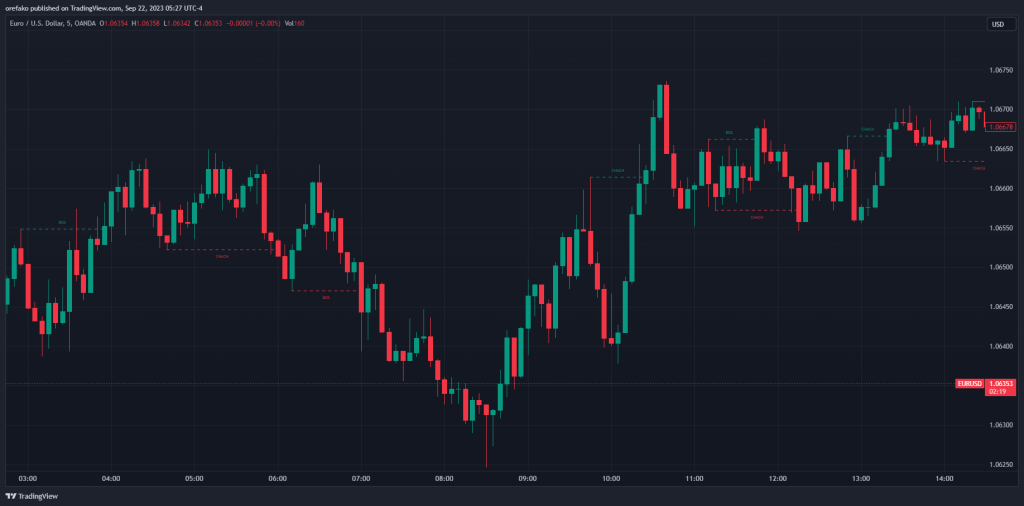Open the USD currency selector

998,24
